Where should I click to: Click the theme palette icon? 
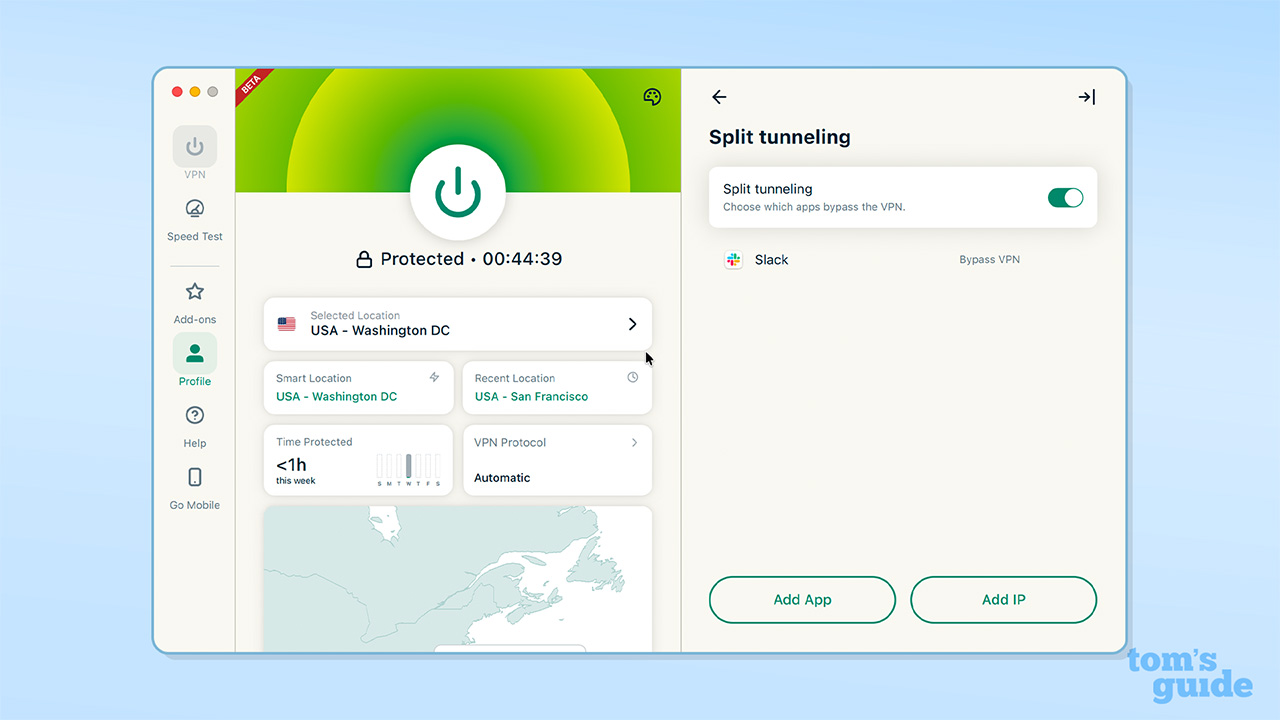point(652,97)
